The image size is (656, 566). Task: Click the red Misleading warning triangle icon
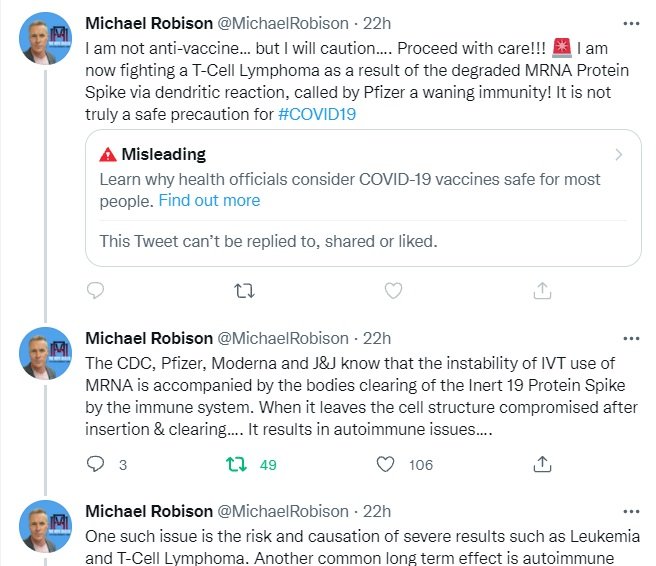[x=108, y=155]
